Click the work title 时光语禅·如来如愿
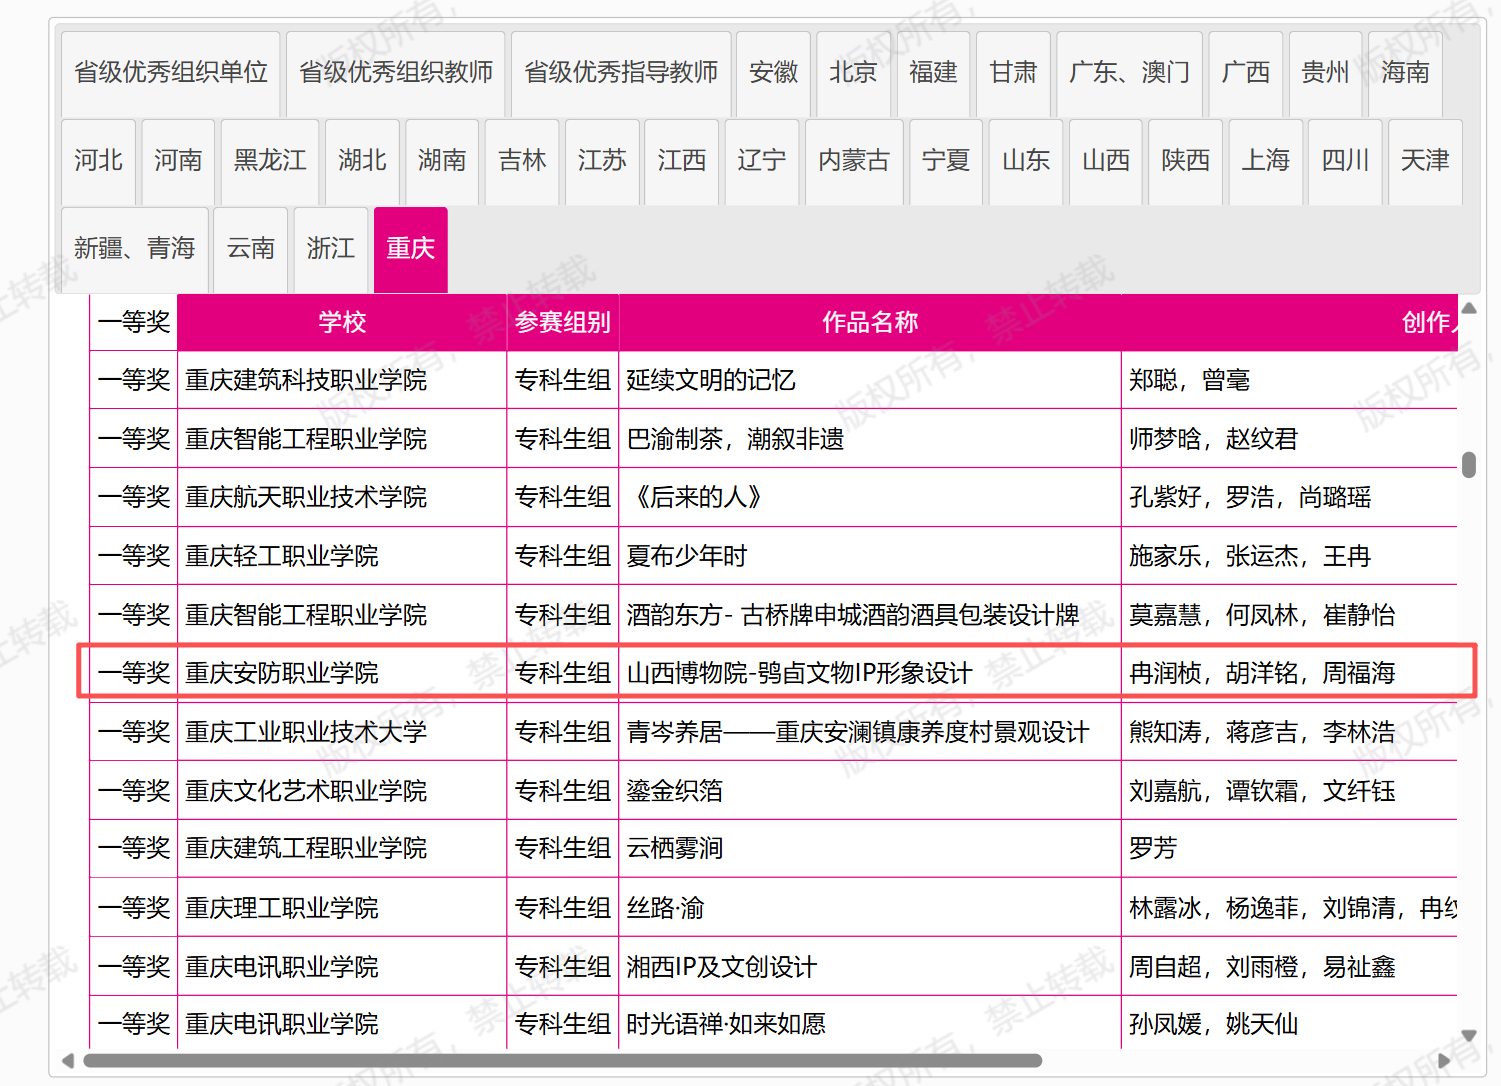 (726, 1025)
